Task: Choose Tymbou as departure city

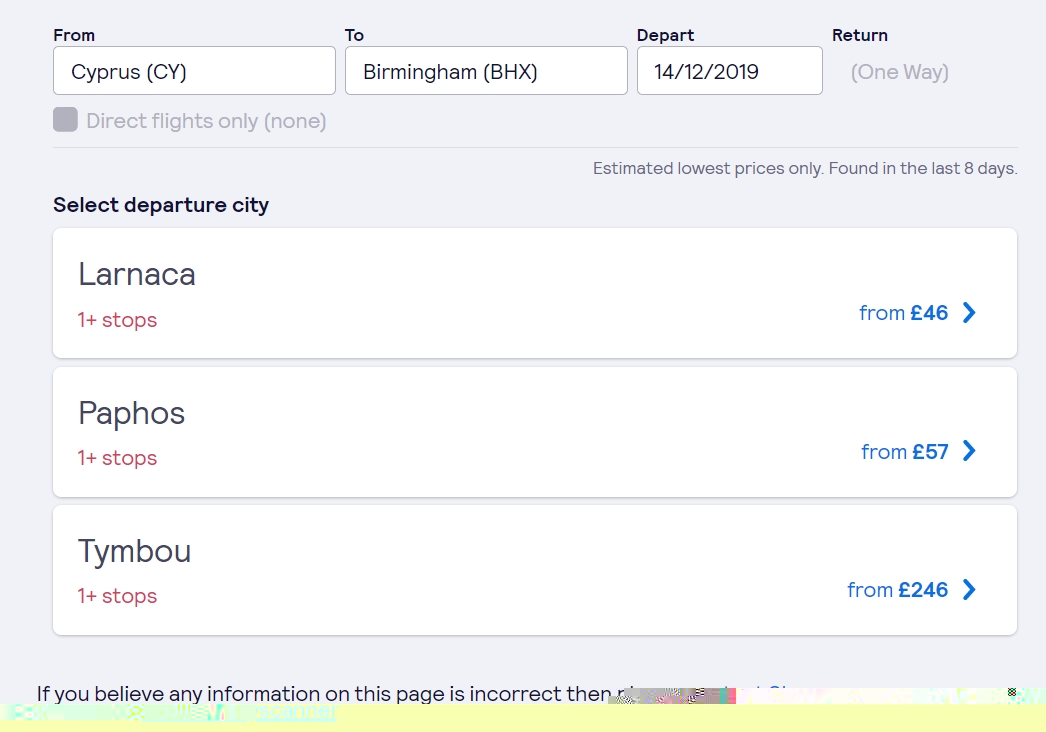Action: pyautogui.click(x=134, y=551)
